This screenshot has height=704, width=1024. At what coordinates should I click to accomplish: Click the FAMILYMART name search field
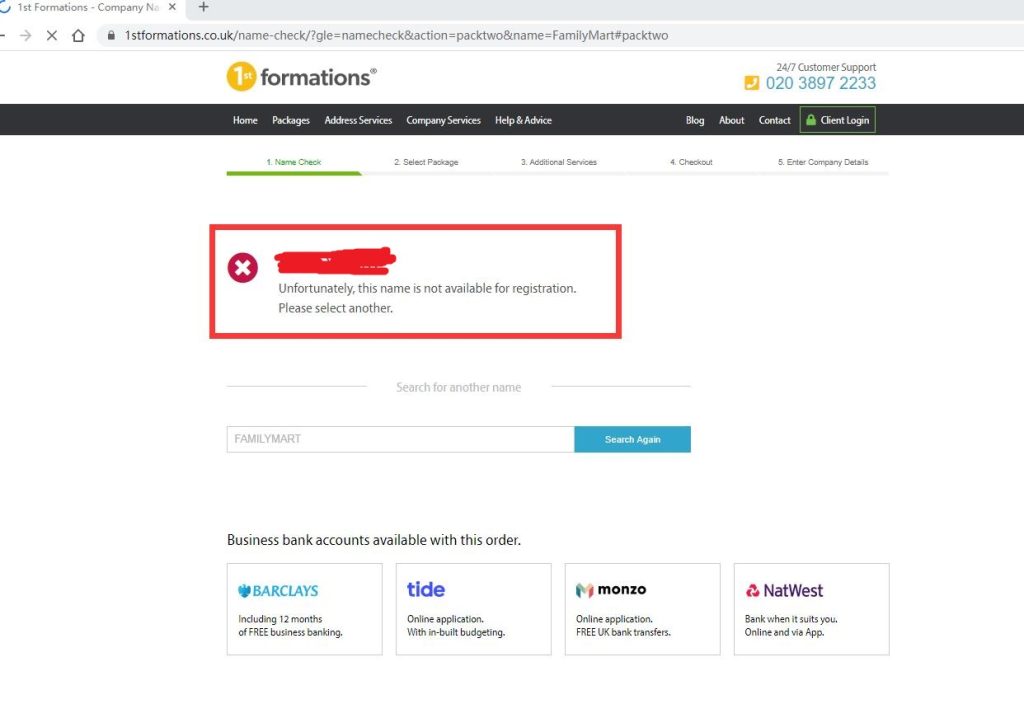[400, 440]
